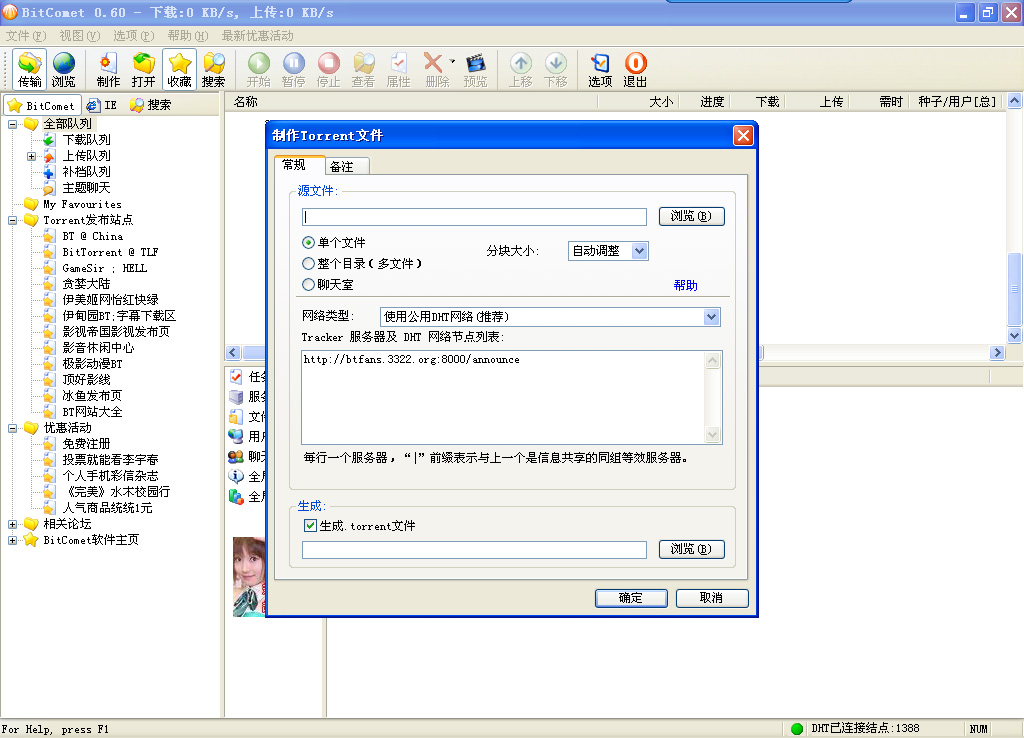The image size is (1024, 738).
Task: Switch to the IE sidebar tab
Action: point(103,105)
